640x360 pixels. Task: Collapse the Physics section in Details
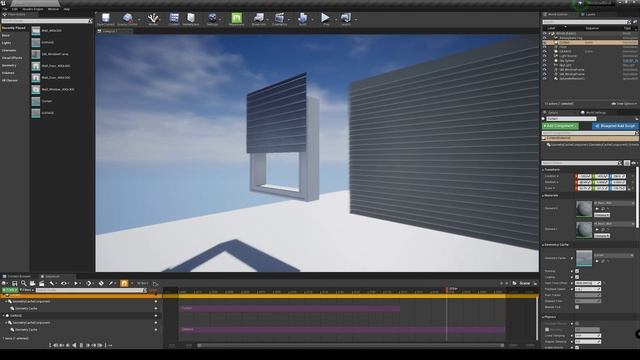[x=543, y=317]
